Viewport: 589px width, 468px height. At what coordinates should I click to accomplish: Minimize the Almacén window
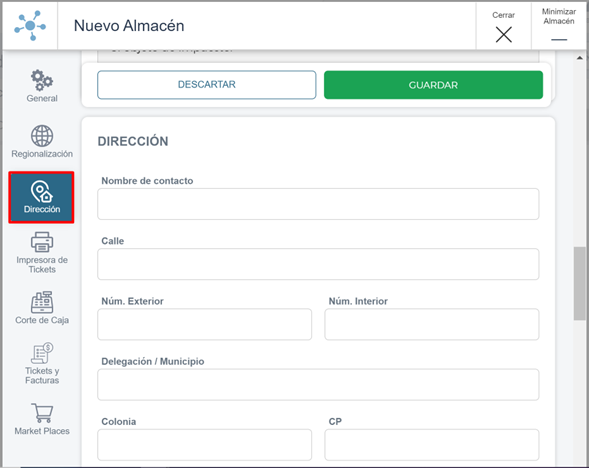click(559, 27)
